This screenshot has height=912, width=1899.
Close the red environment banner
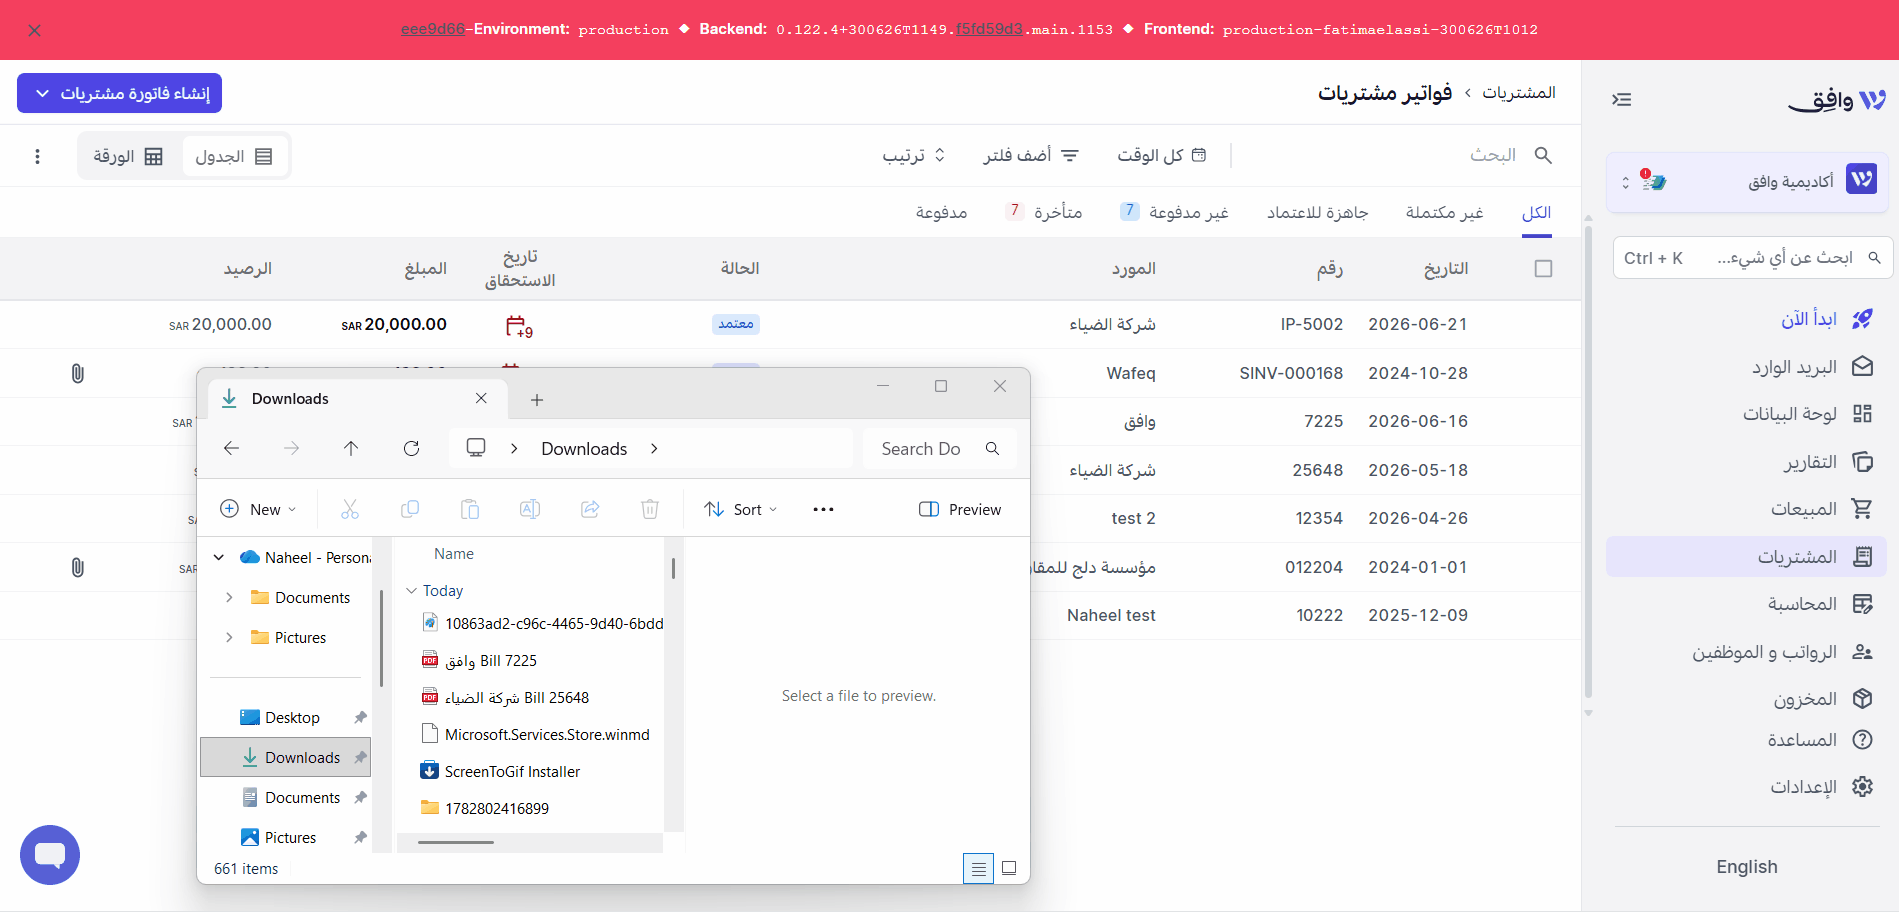click(35, 31)
